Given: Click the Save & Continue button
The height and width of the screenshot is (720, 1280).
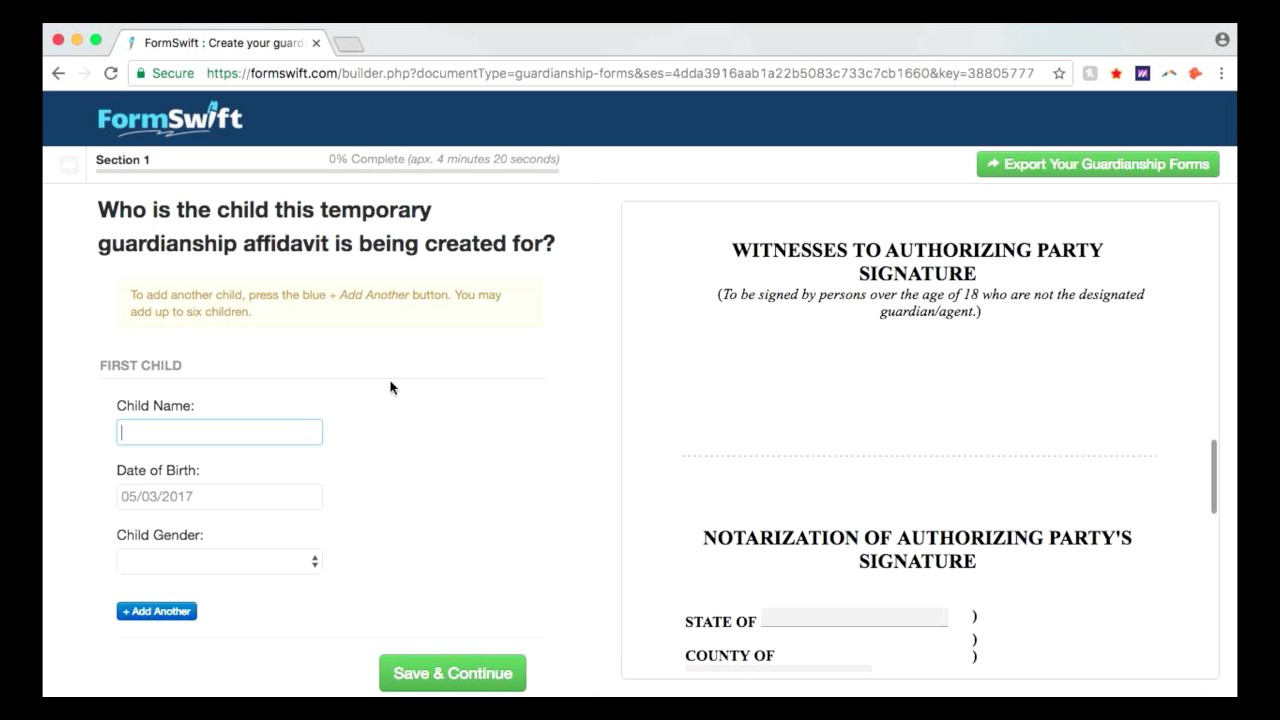Looking at the screenshot, I should point(452,673).
